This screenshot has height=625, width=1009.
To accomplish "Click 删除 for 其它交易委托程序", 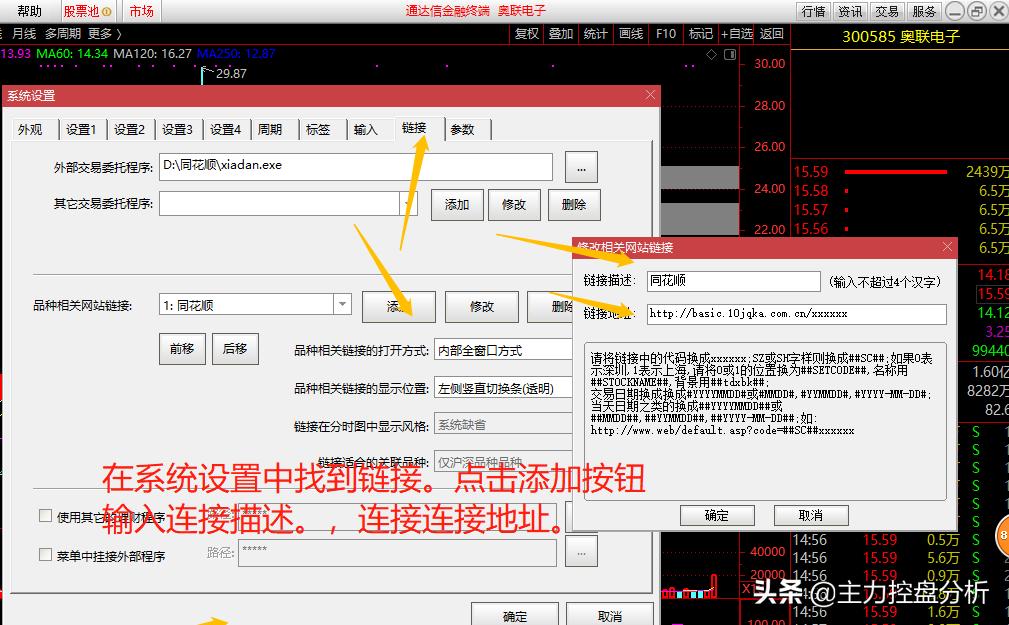I will (x=574, y=205).
